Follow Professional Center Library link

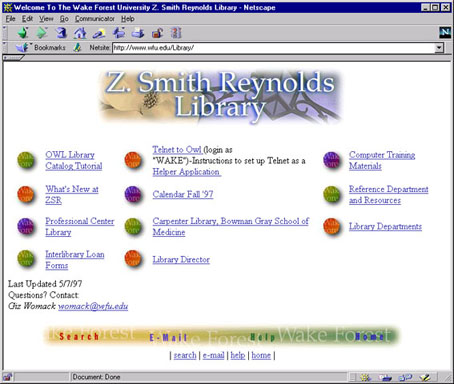pos(80,227)
